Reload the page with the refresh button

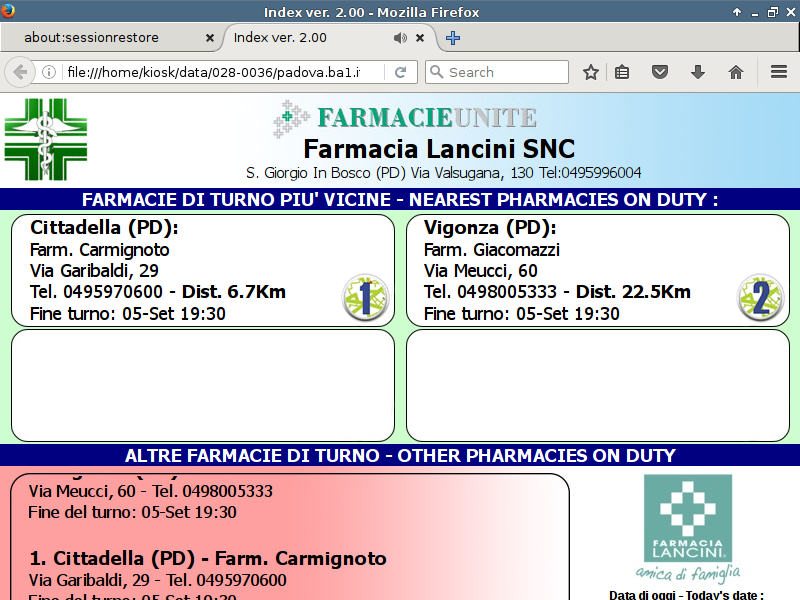[x=400, y=72]
